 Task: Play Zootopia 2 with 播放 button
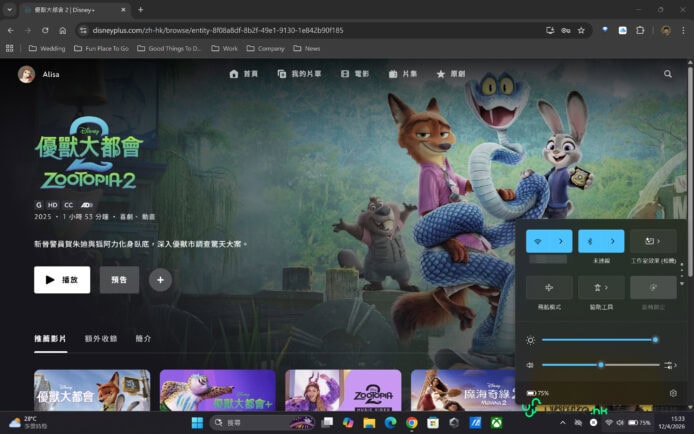pos(62,280)
